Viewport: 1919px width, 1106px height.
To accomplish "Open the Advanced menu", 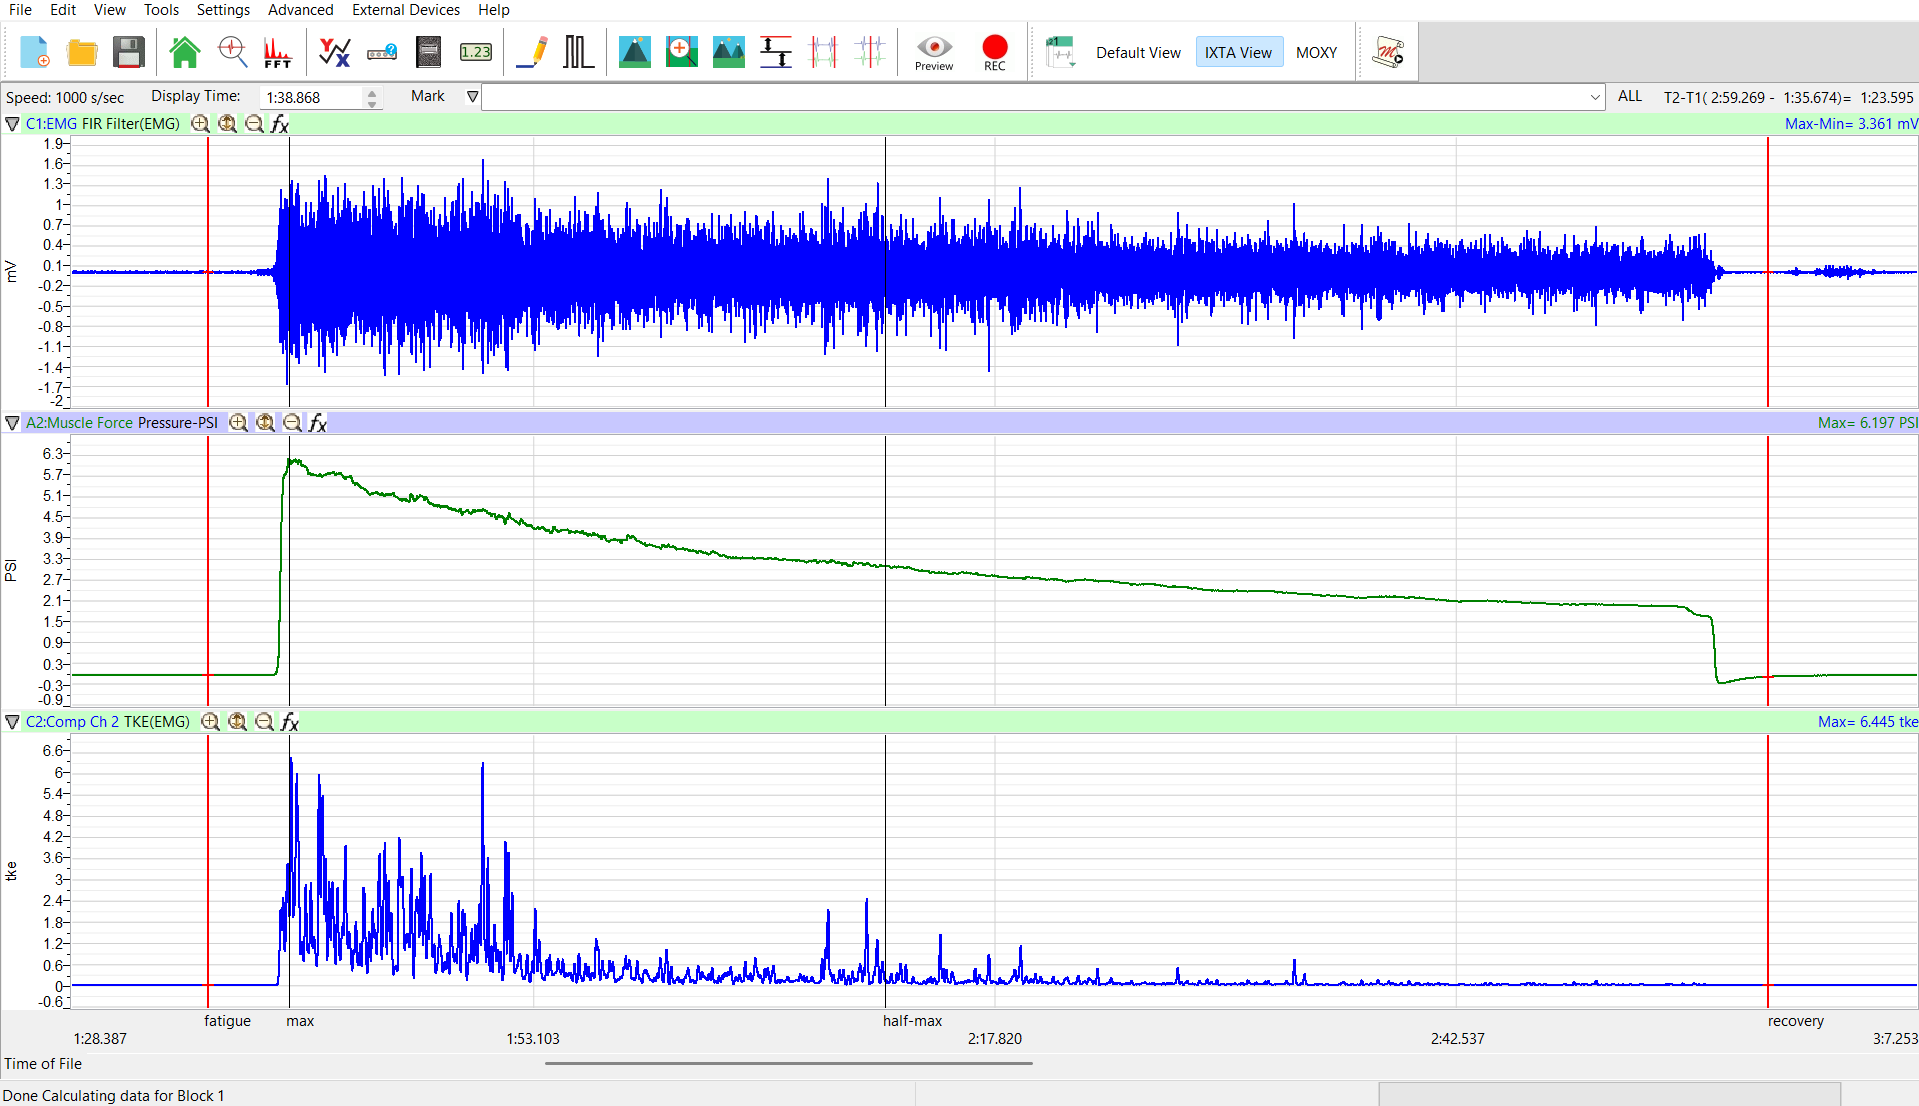I will point(300,10).
